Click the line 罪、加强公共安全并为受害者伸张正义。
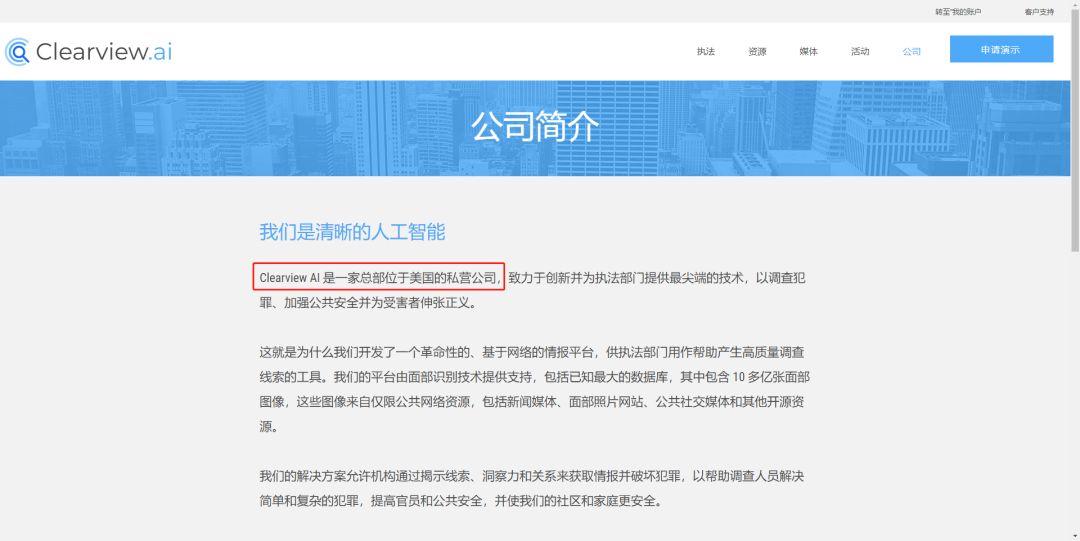The width and height of the screenshot is (1080, 541). (x=367, y=303)
